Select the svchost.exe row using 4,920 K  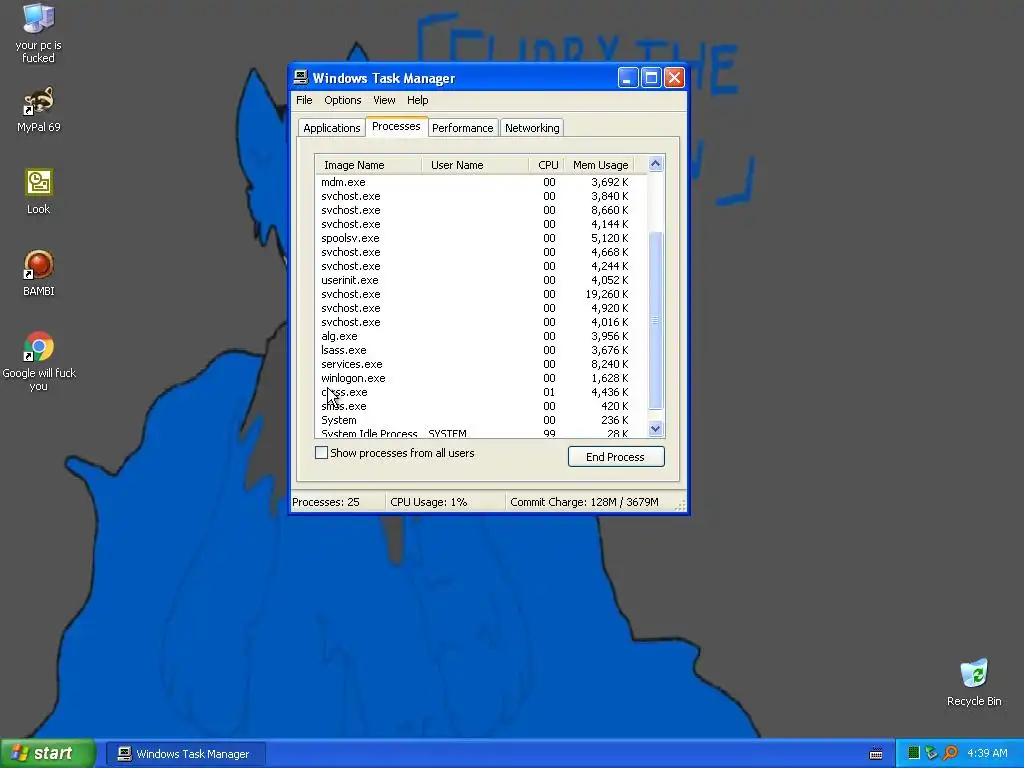tap(481, 308)
